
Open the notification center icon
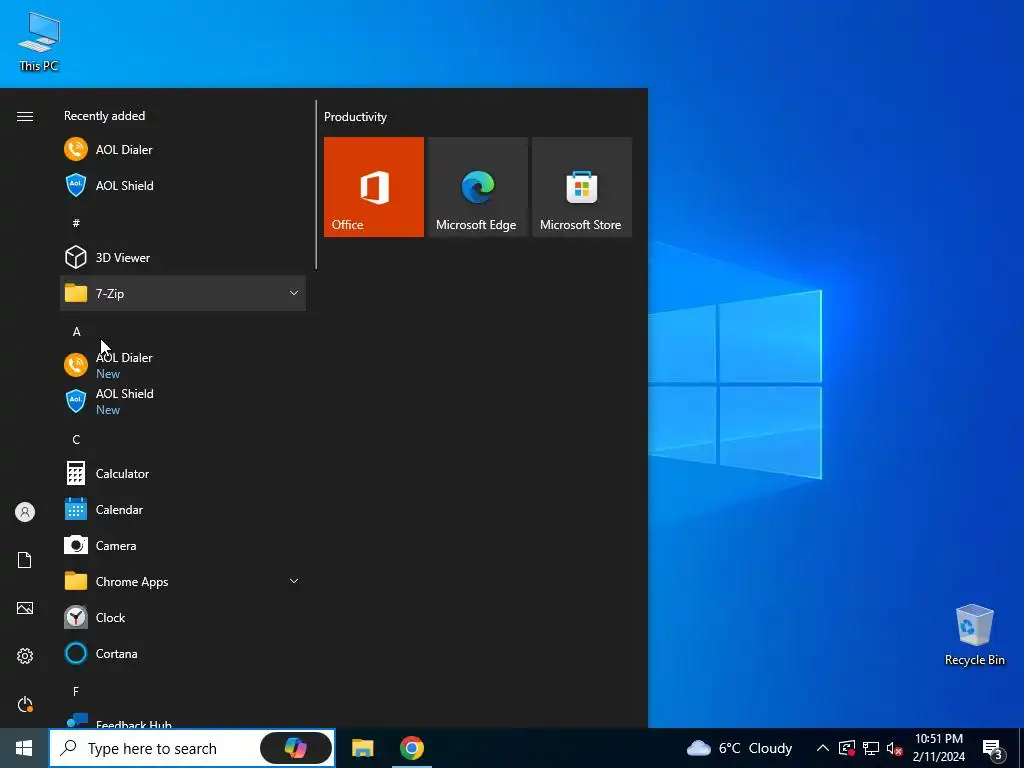(x=993, y=748)
